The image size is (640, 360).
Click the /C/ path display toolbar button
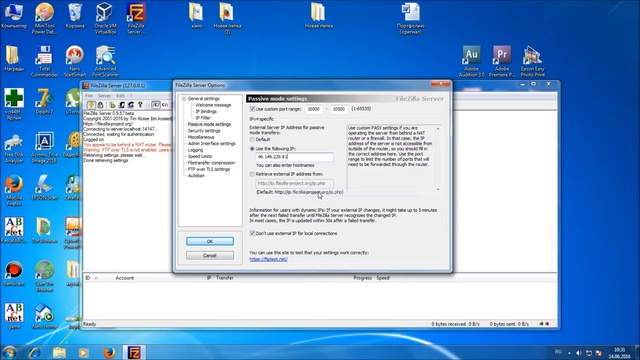(156, 105)
